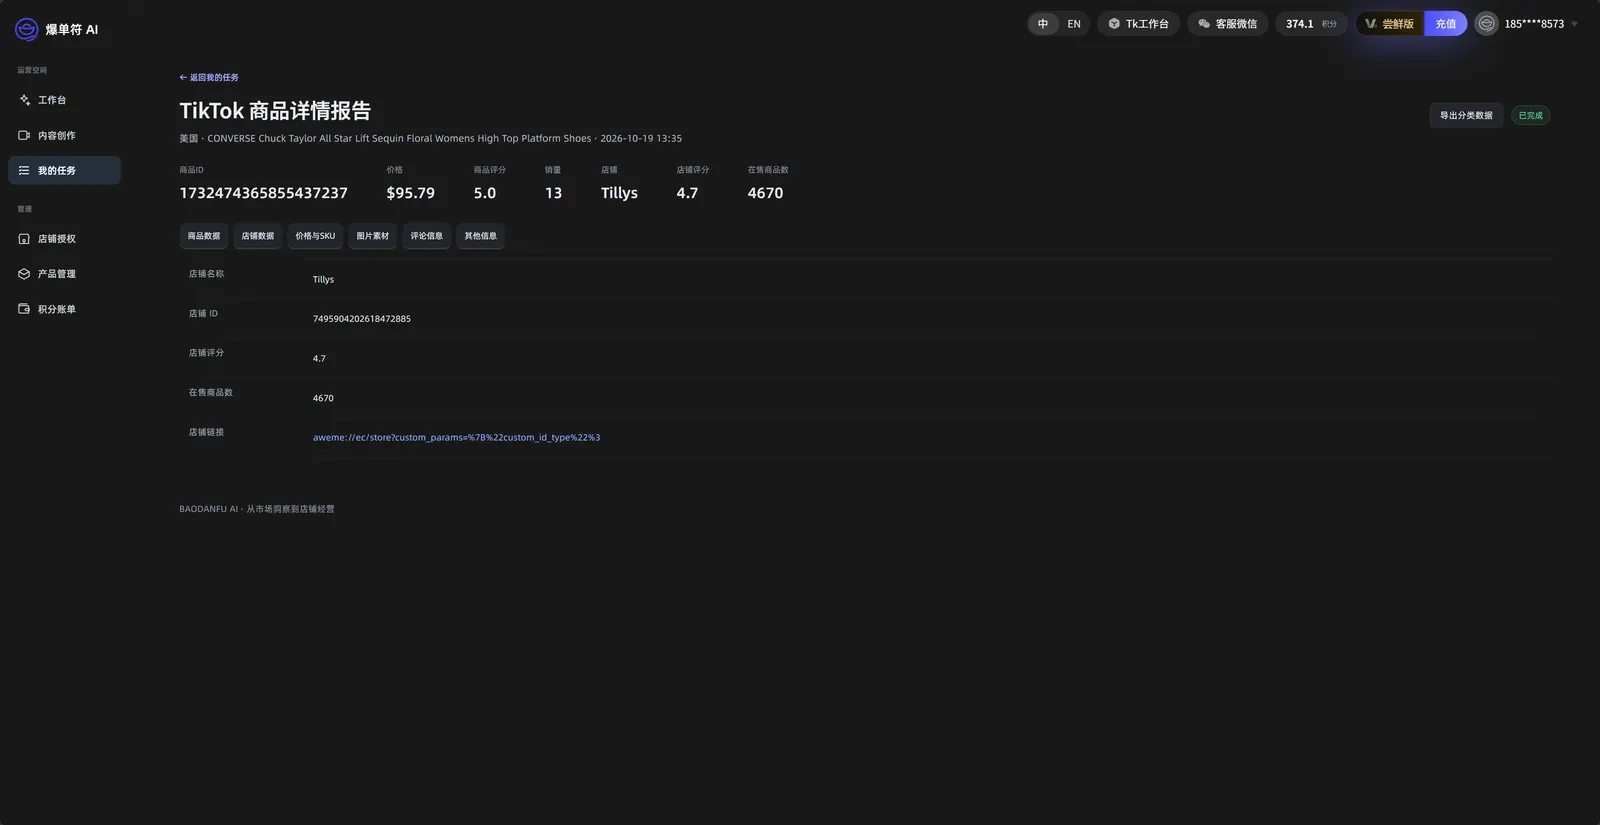
Task: Open 内容创作 in the sidebar
Action: click(64, 135)
